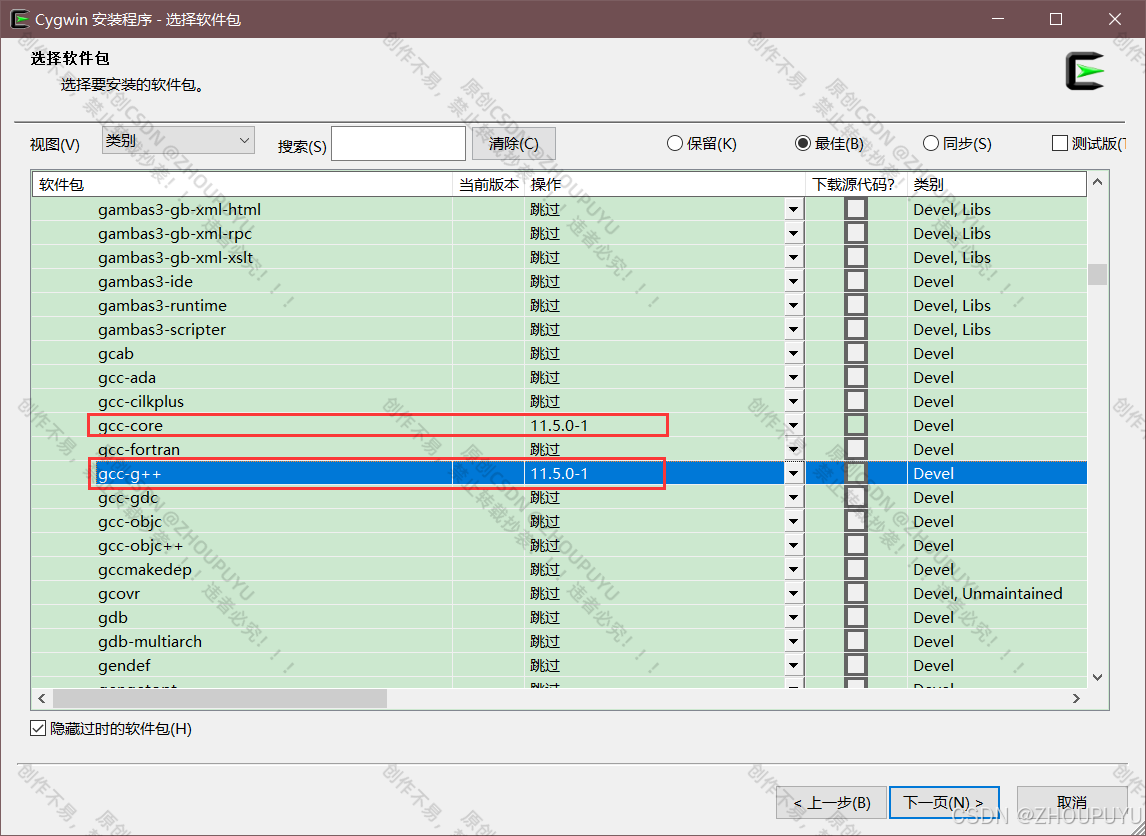1146x836 pixels.
Task: Click horizontal scrollbar left arrow
Action: (42, 699)
